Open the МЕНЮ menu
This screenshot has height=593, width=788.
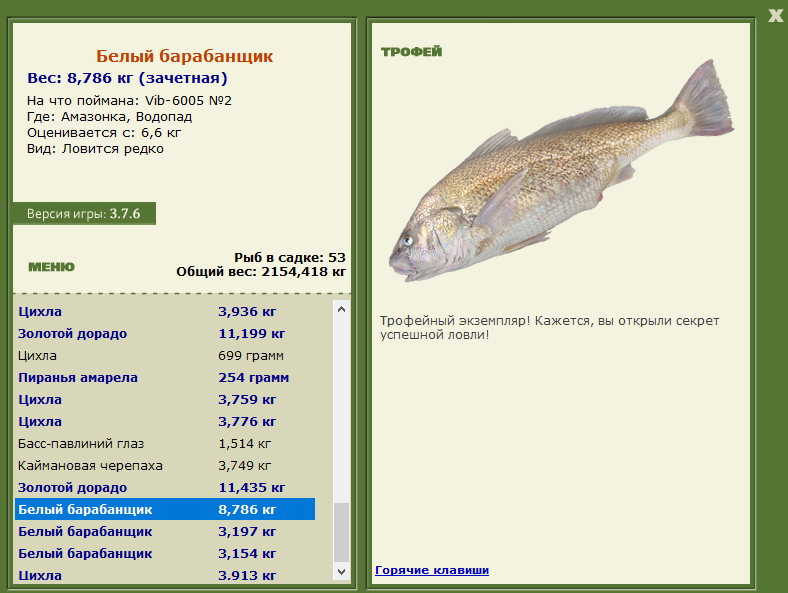click(x=51, y=267)
